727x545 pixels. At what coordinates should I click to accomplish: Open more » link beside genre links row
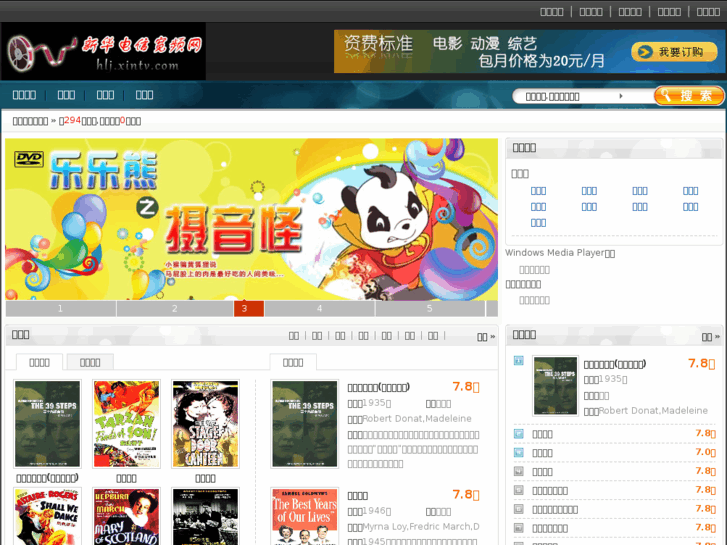click(x=486, y=337)
